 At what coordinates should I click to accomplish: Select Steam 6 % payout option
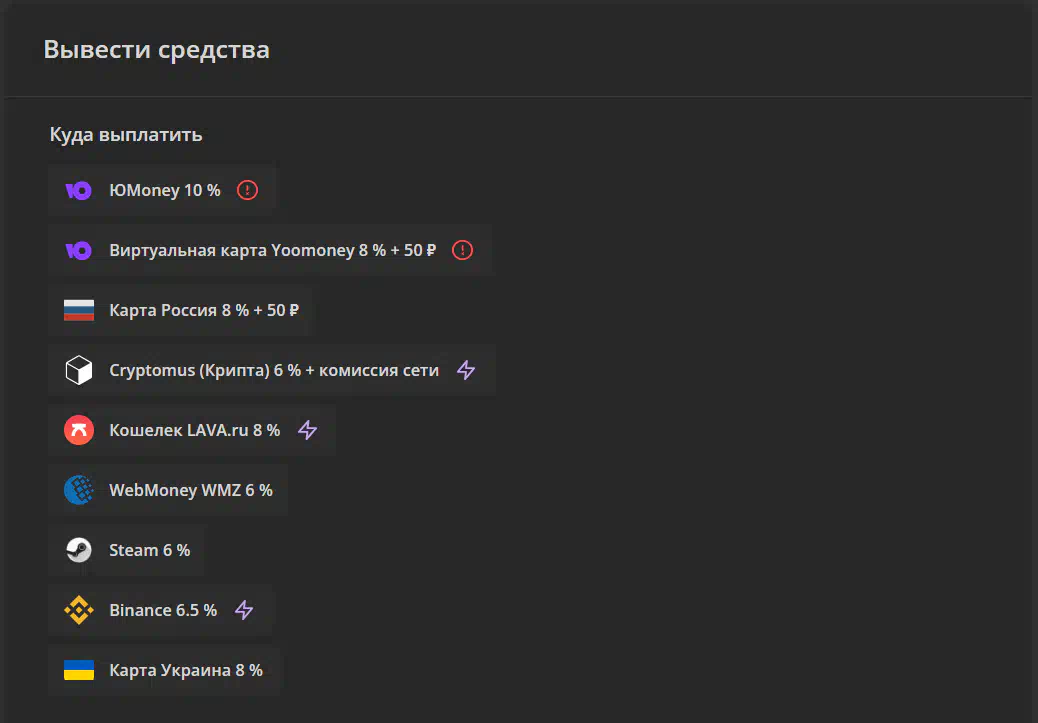(x=126, y=550)
